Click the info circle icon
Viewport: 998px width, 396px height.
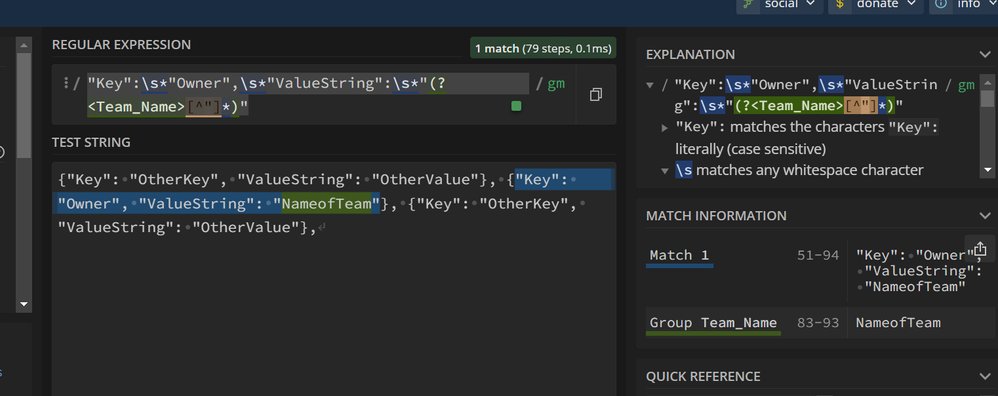(x=941, y=4)
